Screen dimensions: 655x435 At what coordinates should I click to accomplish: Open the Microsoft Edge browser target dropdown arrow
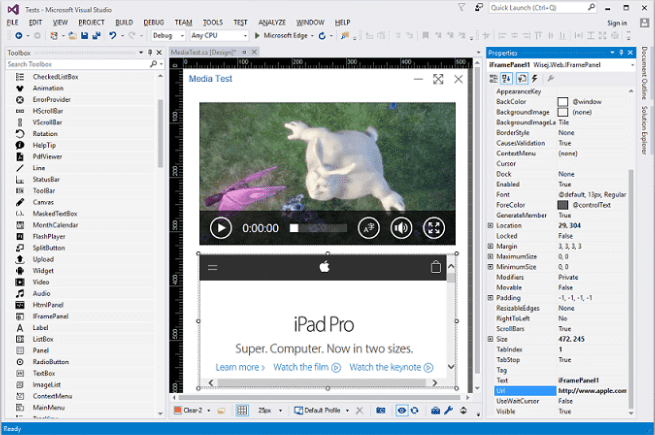point(312,36)
